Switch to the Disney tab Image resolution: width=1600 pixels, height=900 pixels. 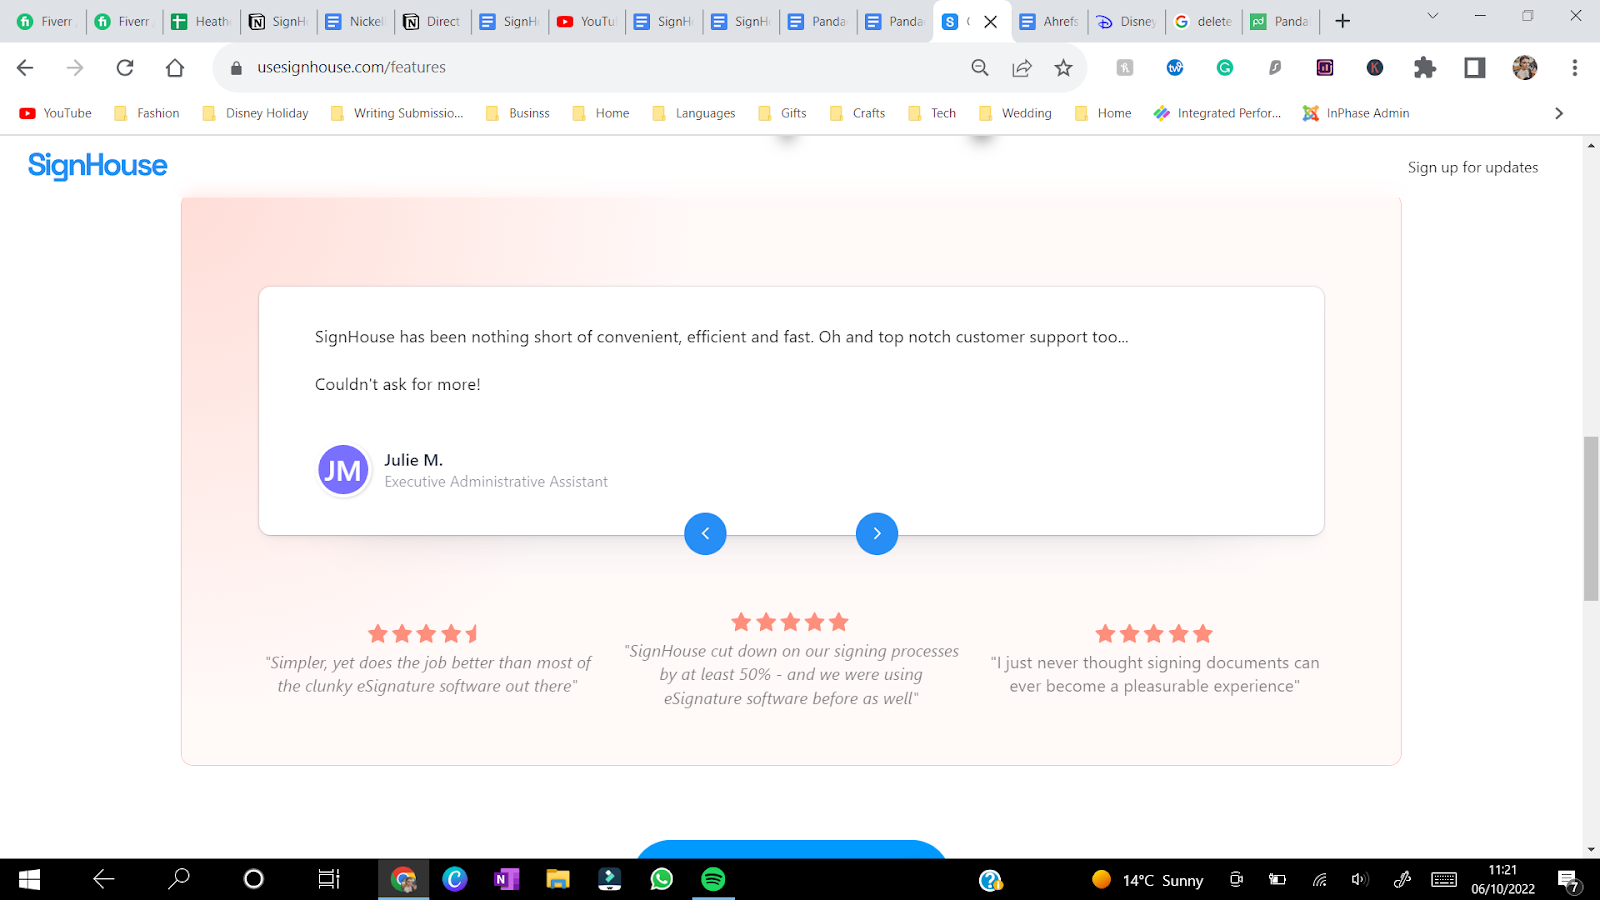point(1126,21)
